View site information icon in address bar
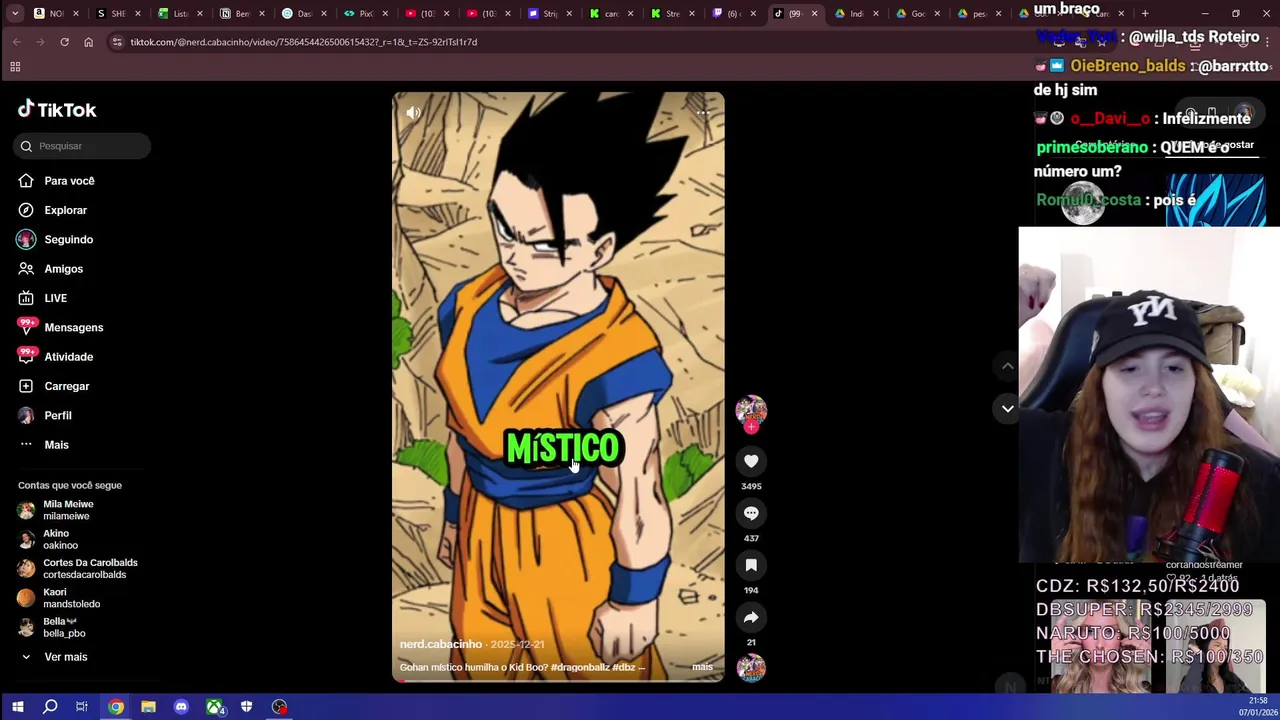The image size is (1280, 720). pyautogui.click(x=117, y=42)
